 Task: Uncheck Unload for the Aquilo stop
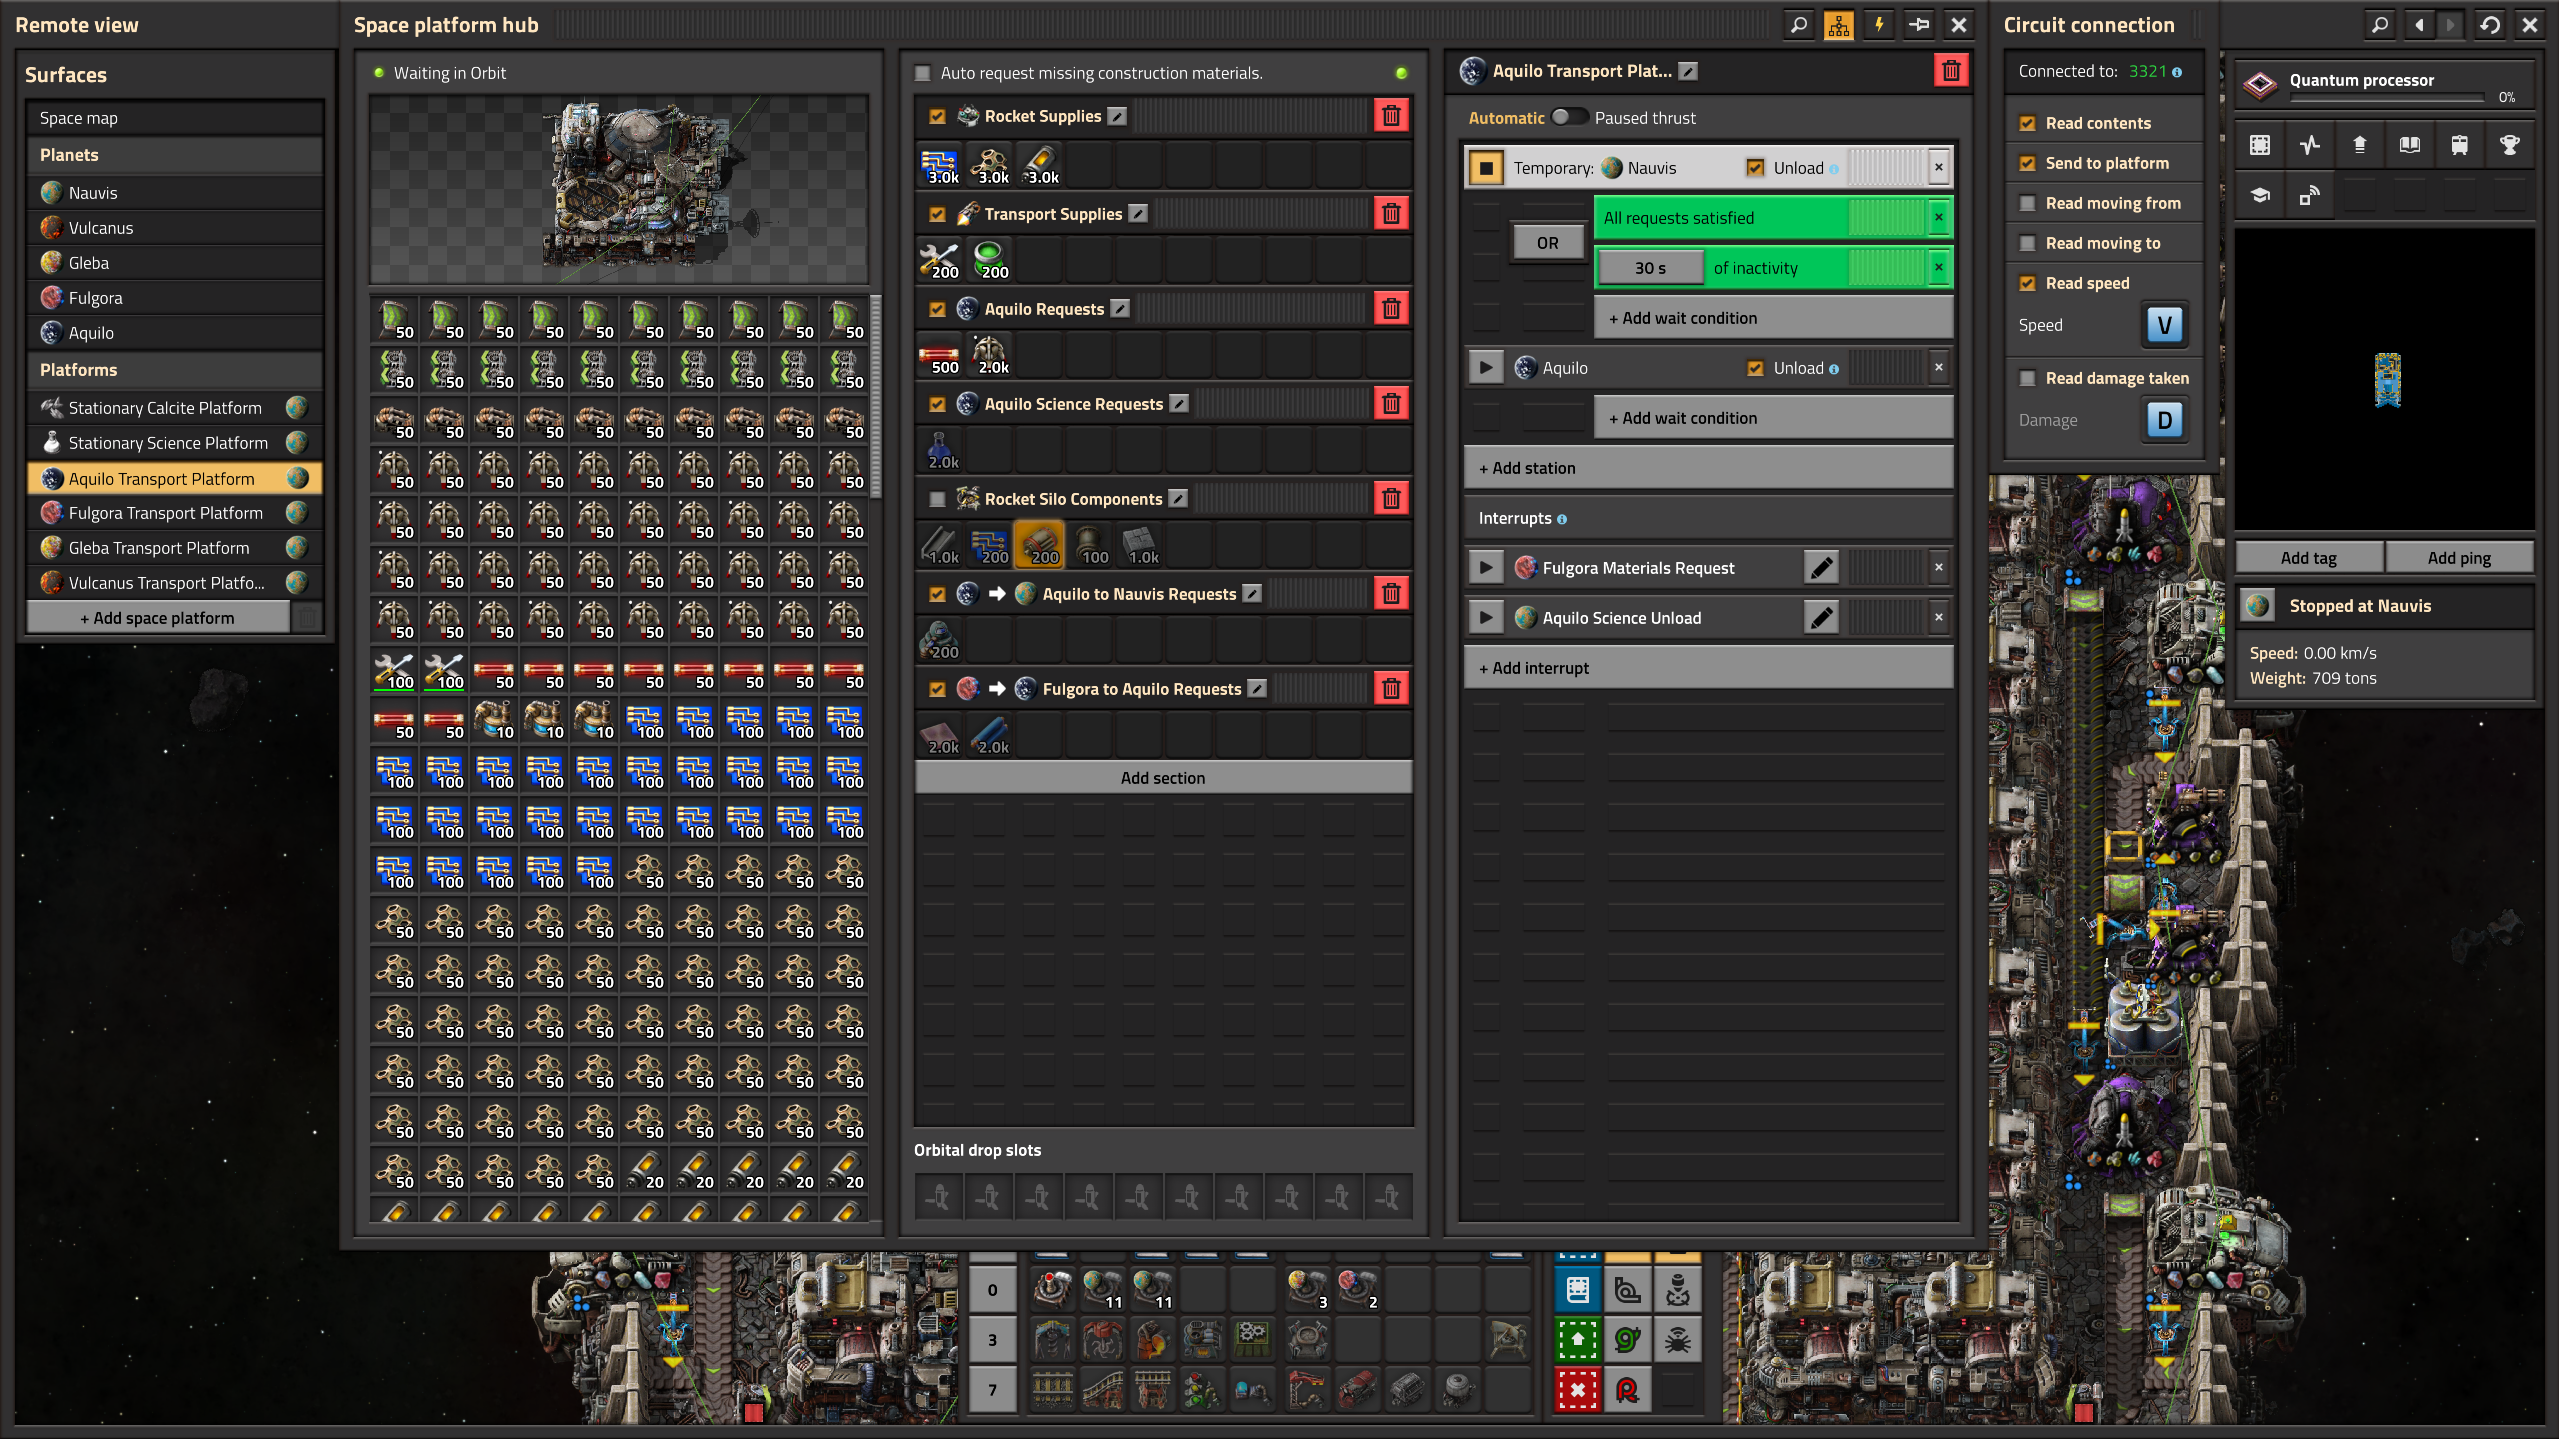point(1755,368)
